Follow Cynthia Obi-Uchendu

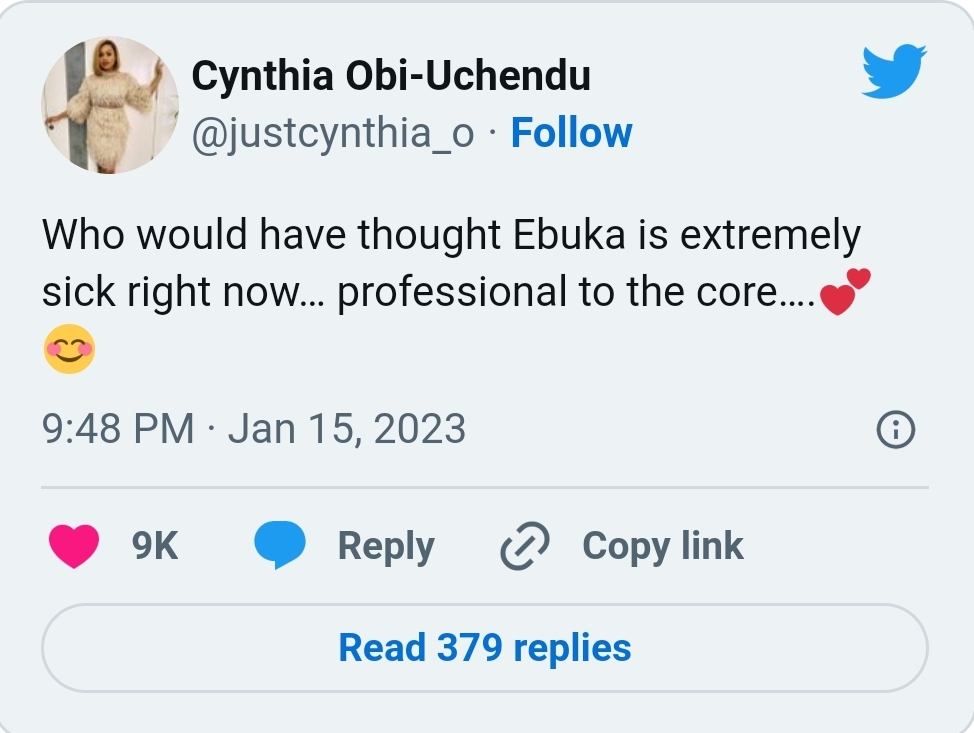pos(571,133)
